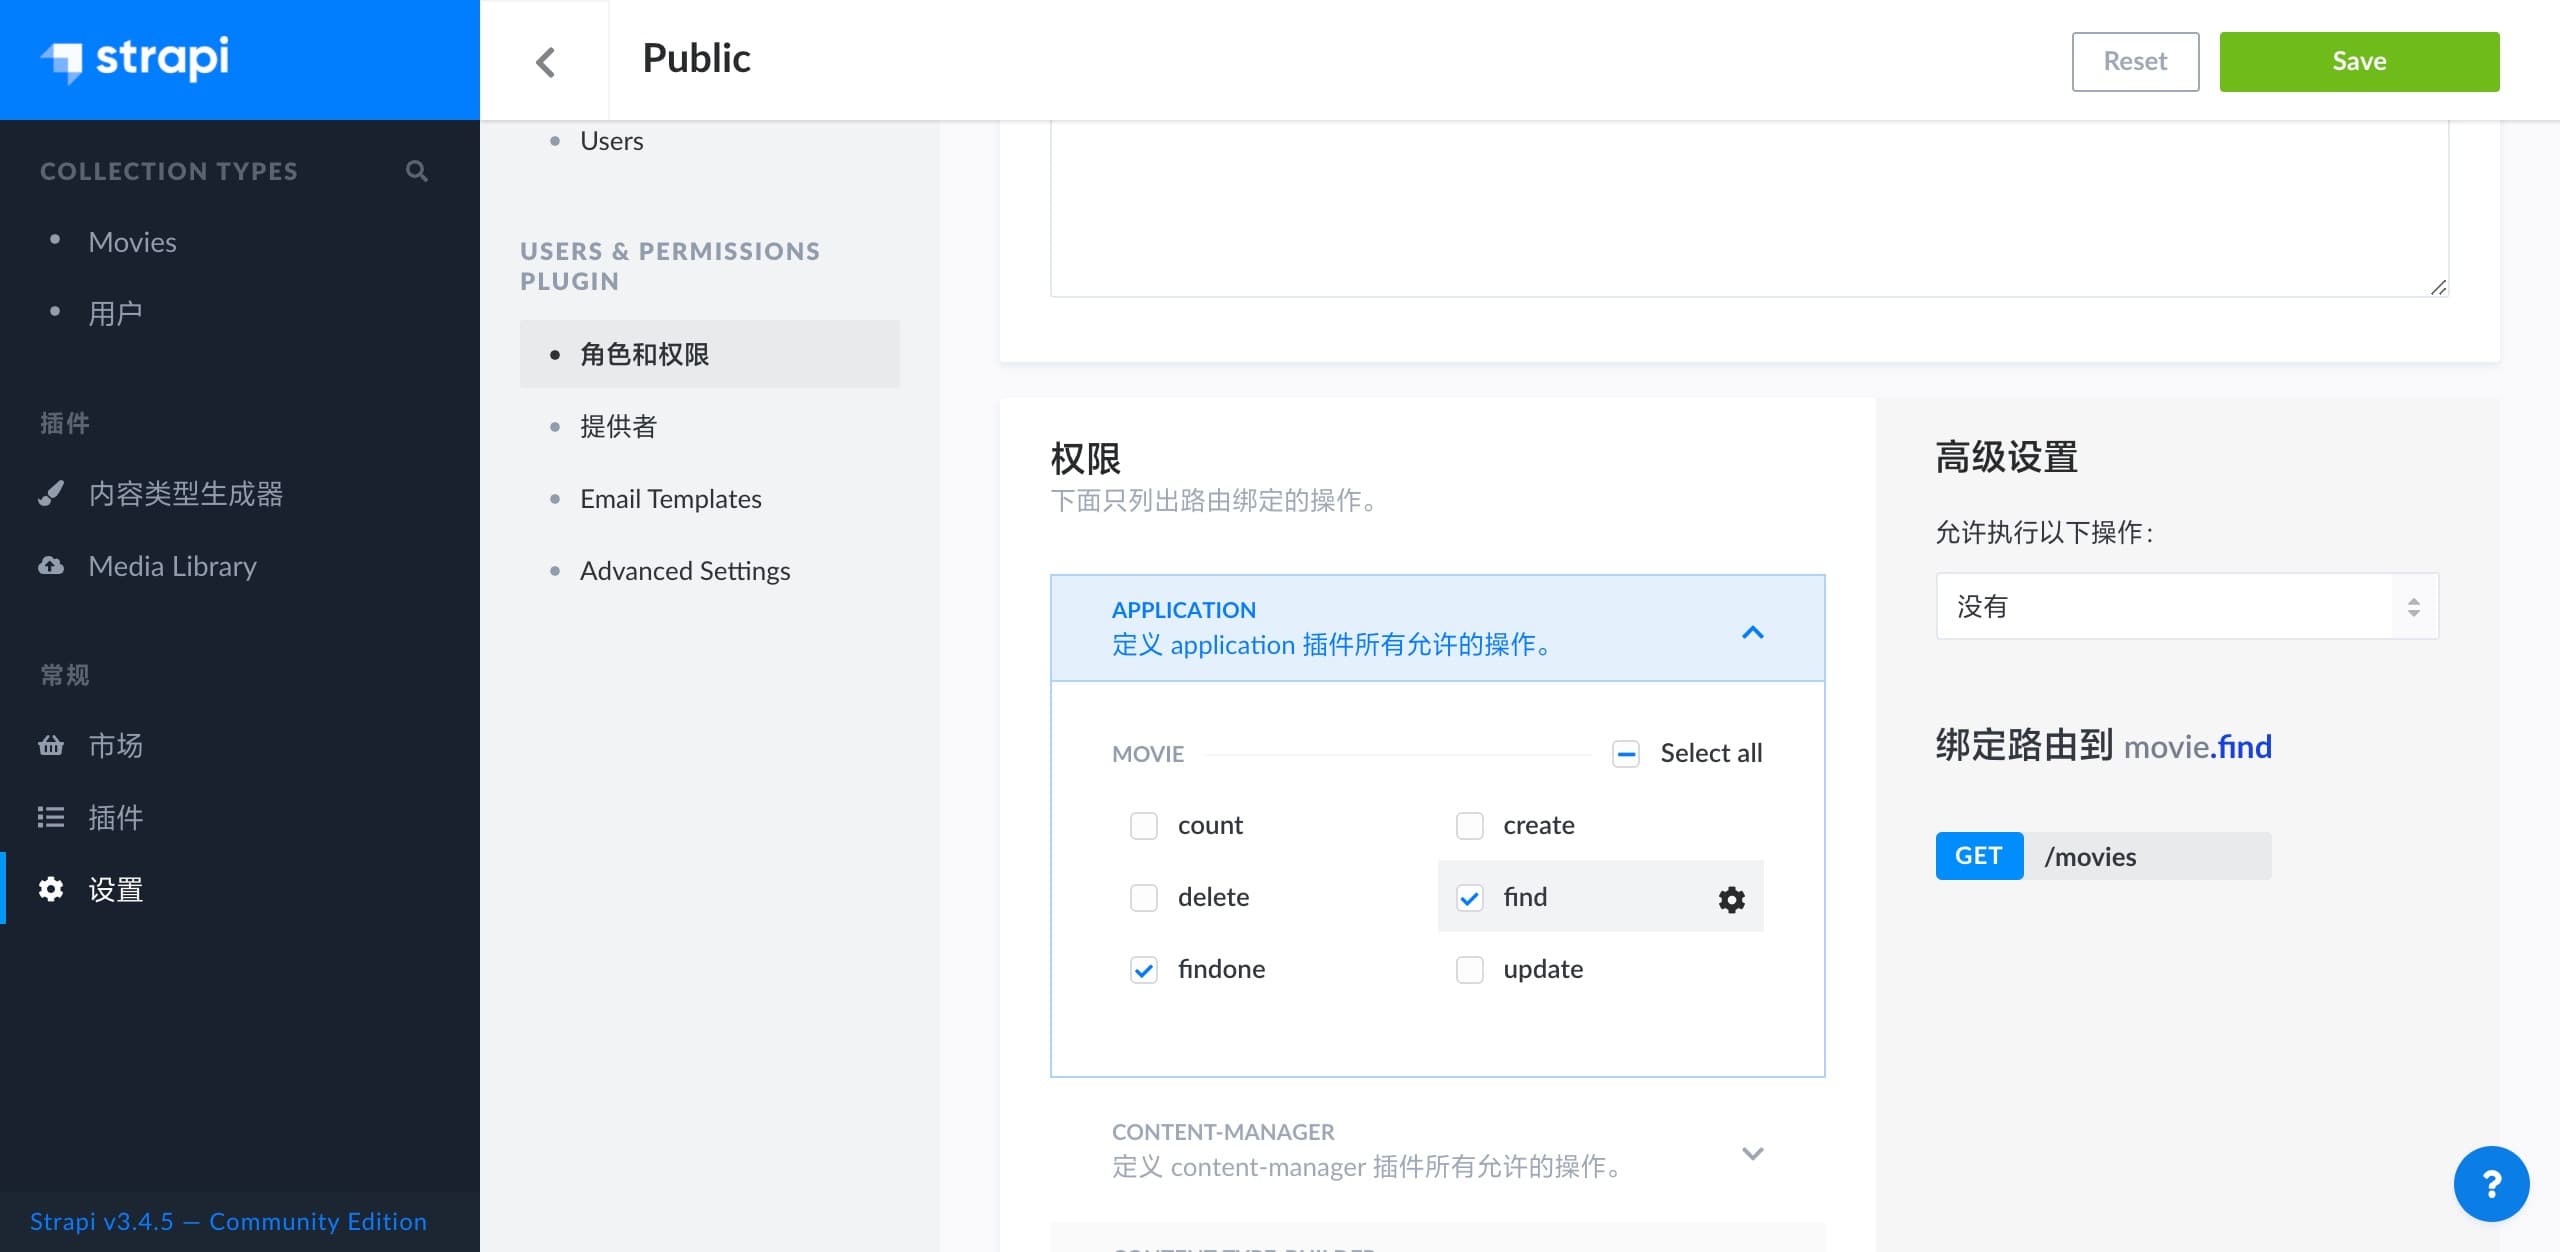Click the plugins list icon
This screenshot has height=1252, width=2560.
(51, 818)
